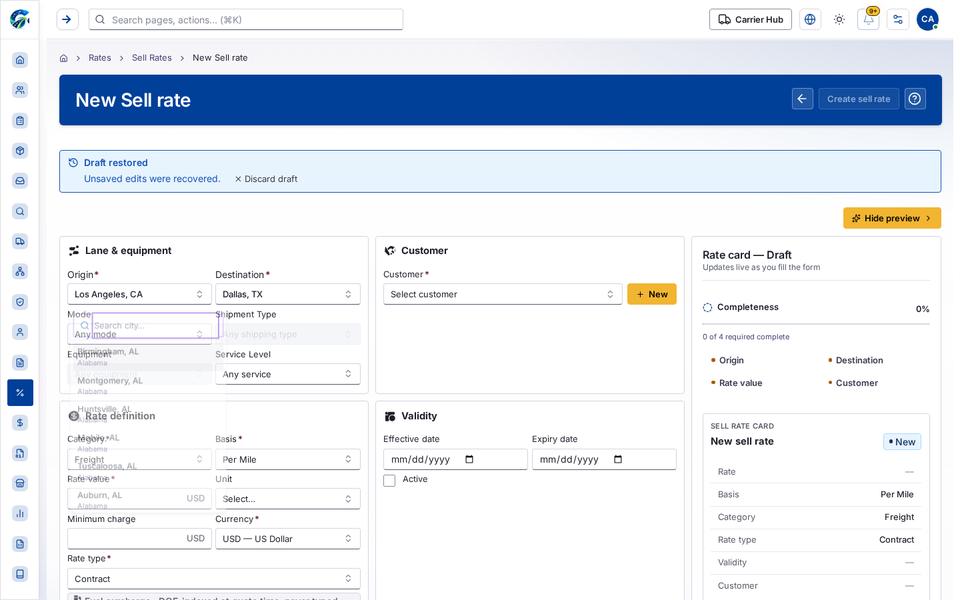Click the Draft restored heading
Viewport: 960px width, 600px height.
coord(116,163)
